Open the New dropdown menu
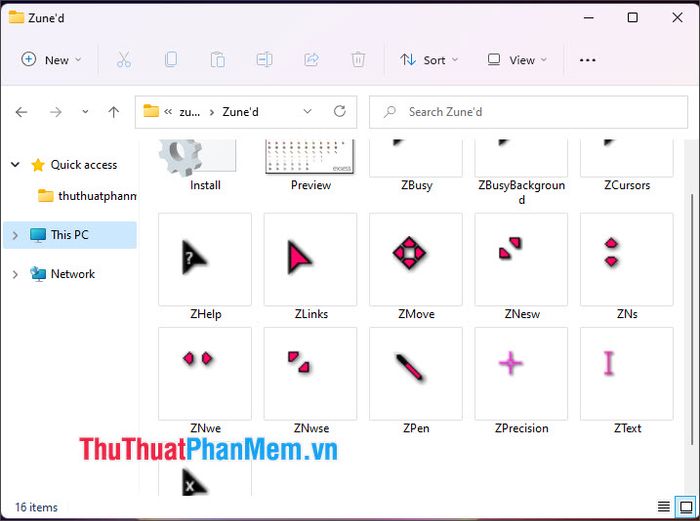The image size is (700, 521). (51, 60)
